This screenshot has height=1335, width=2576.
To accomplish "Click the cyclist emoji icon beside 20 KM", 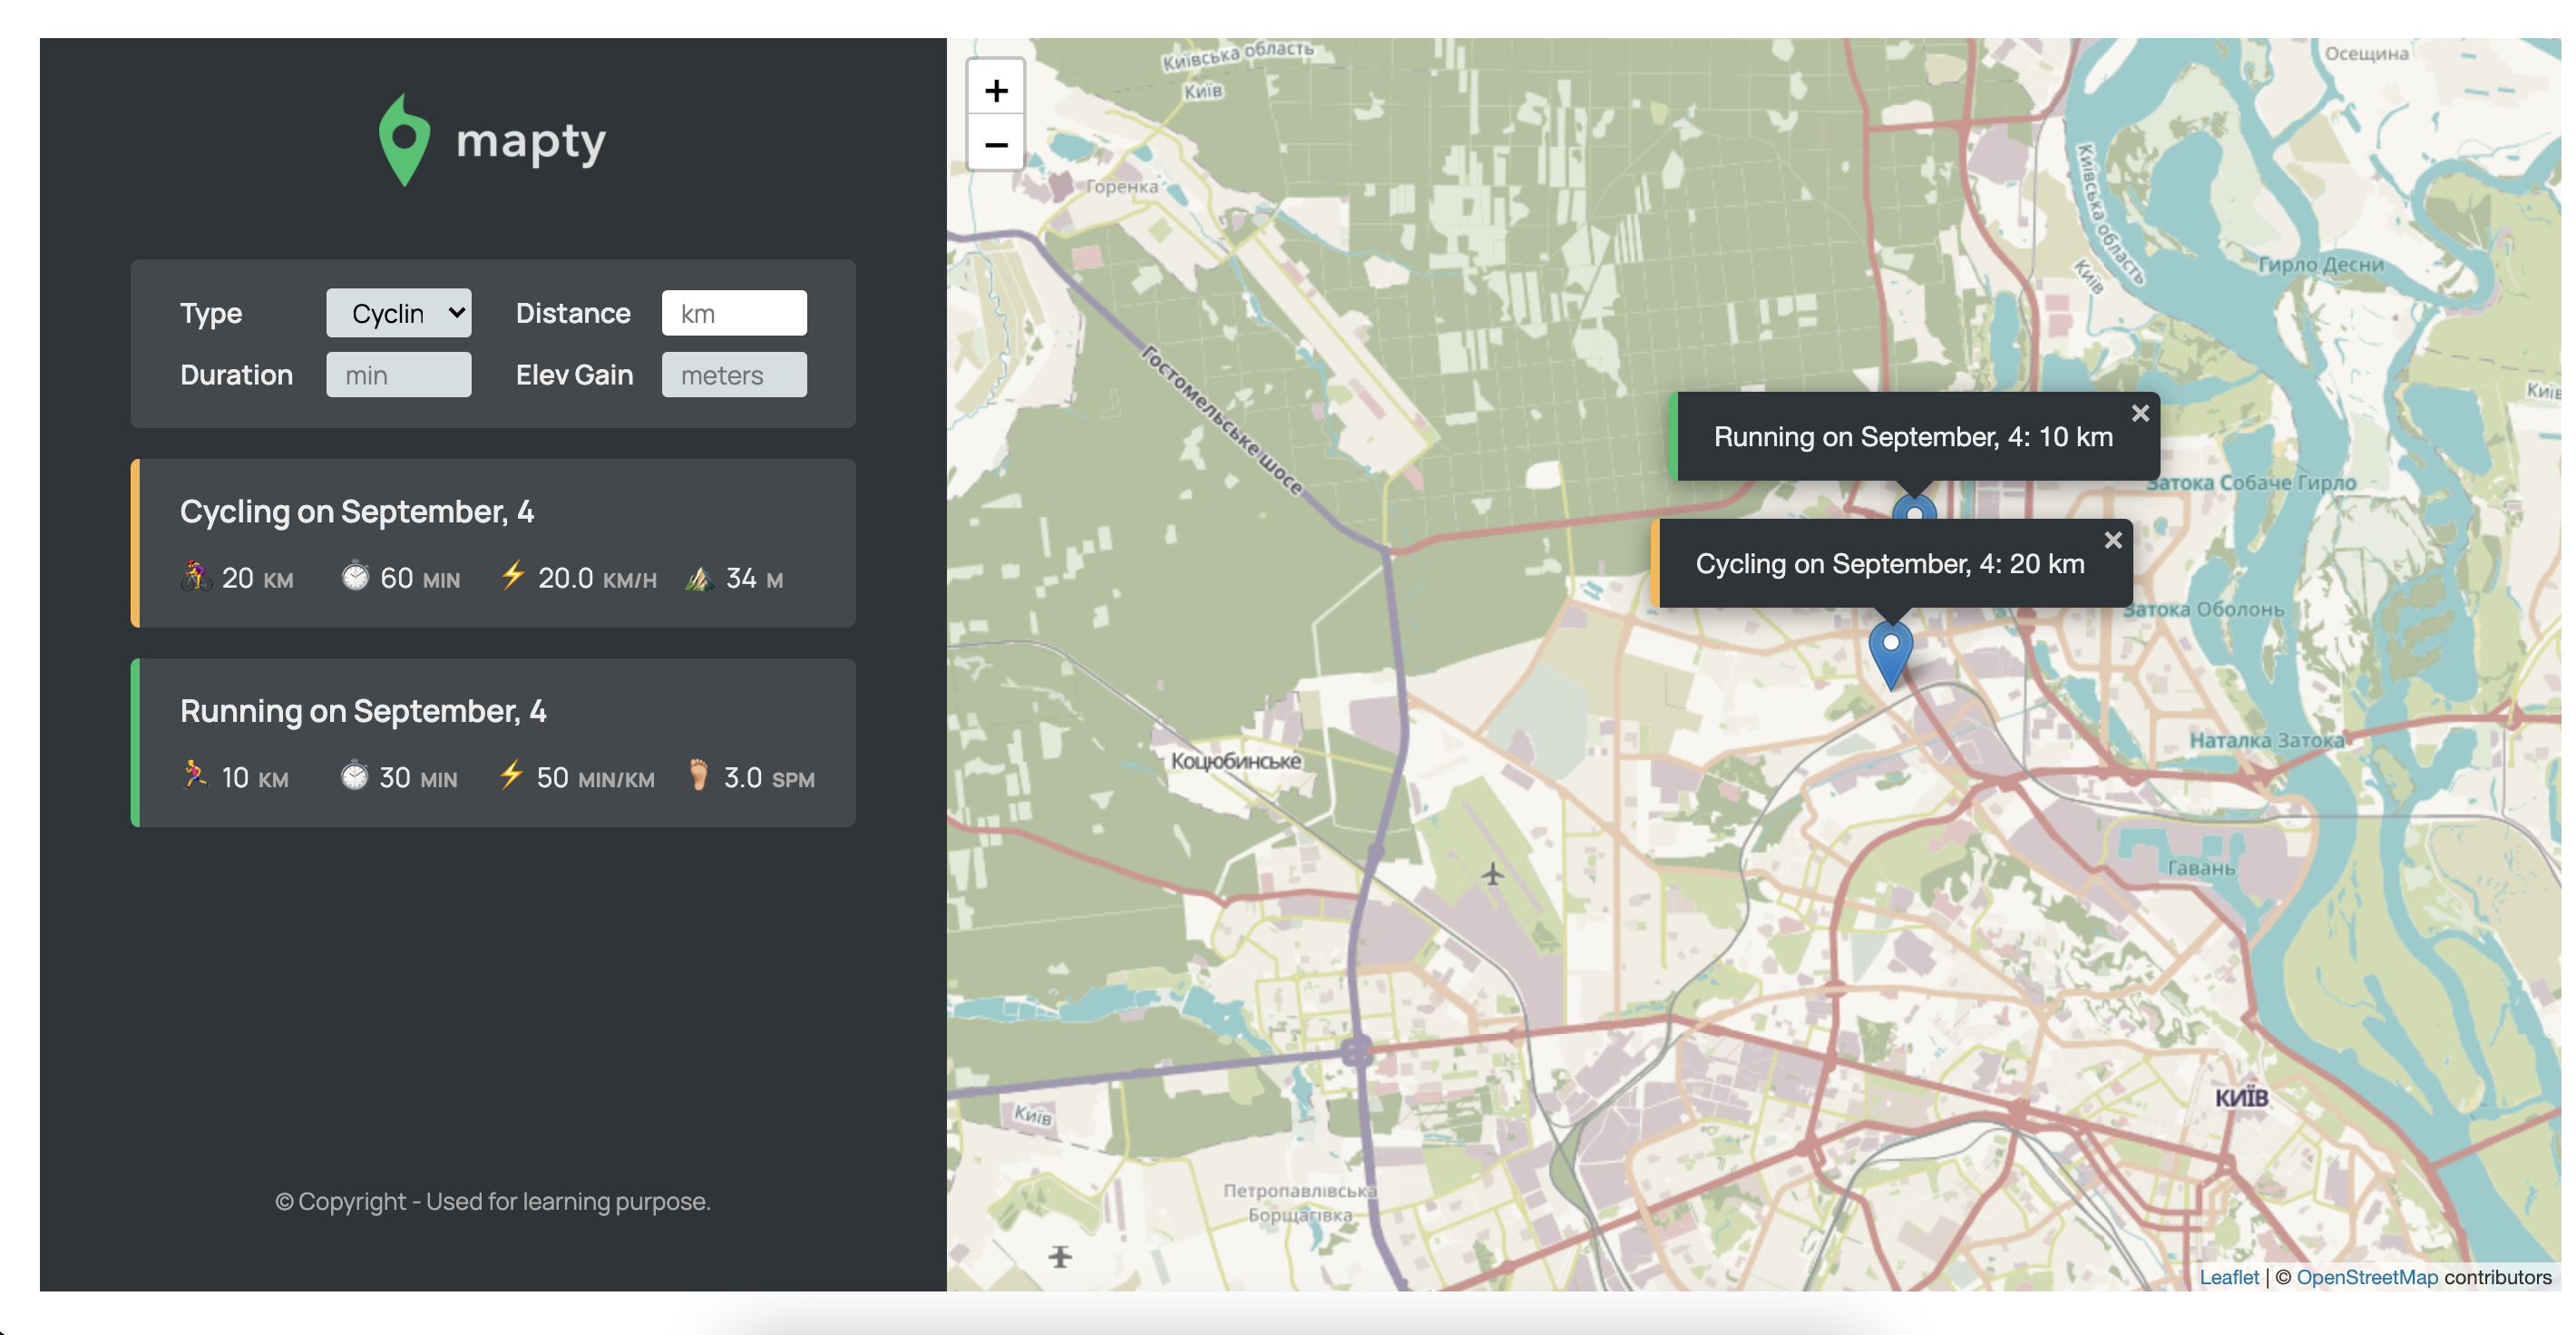I will 197,577.
